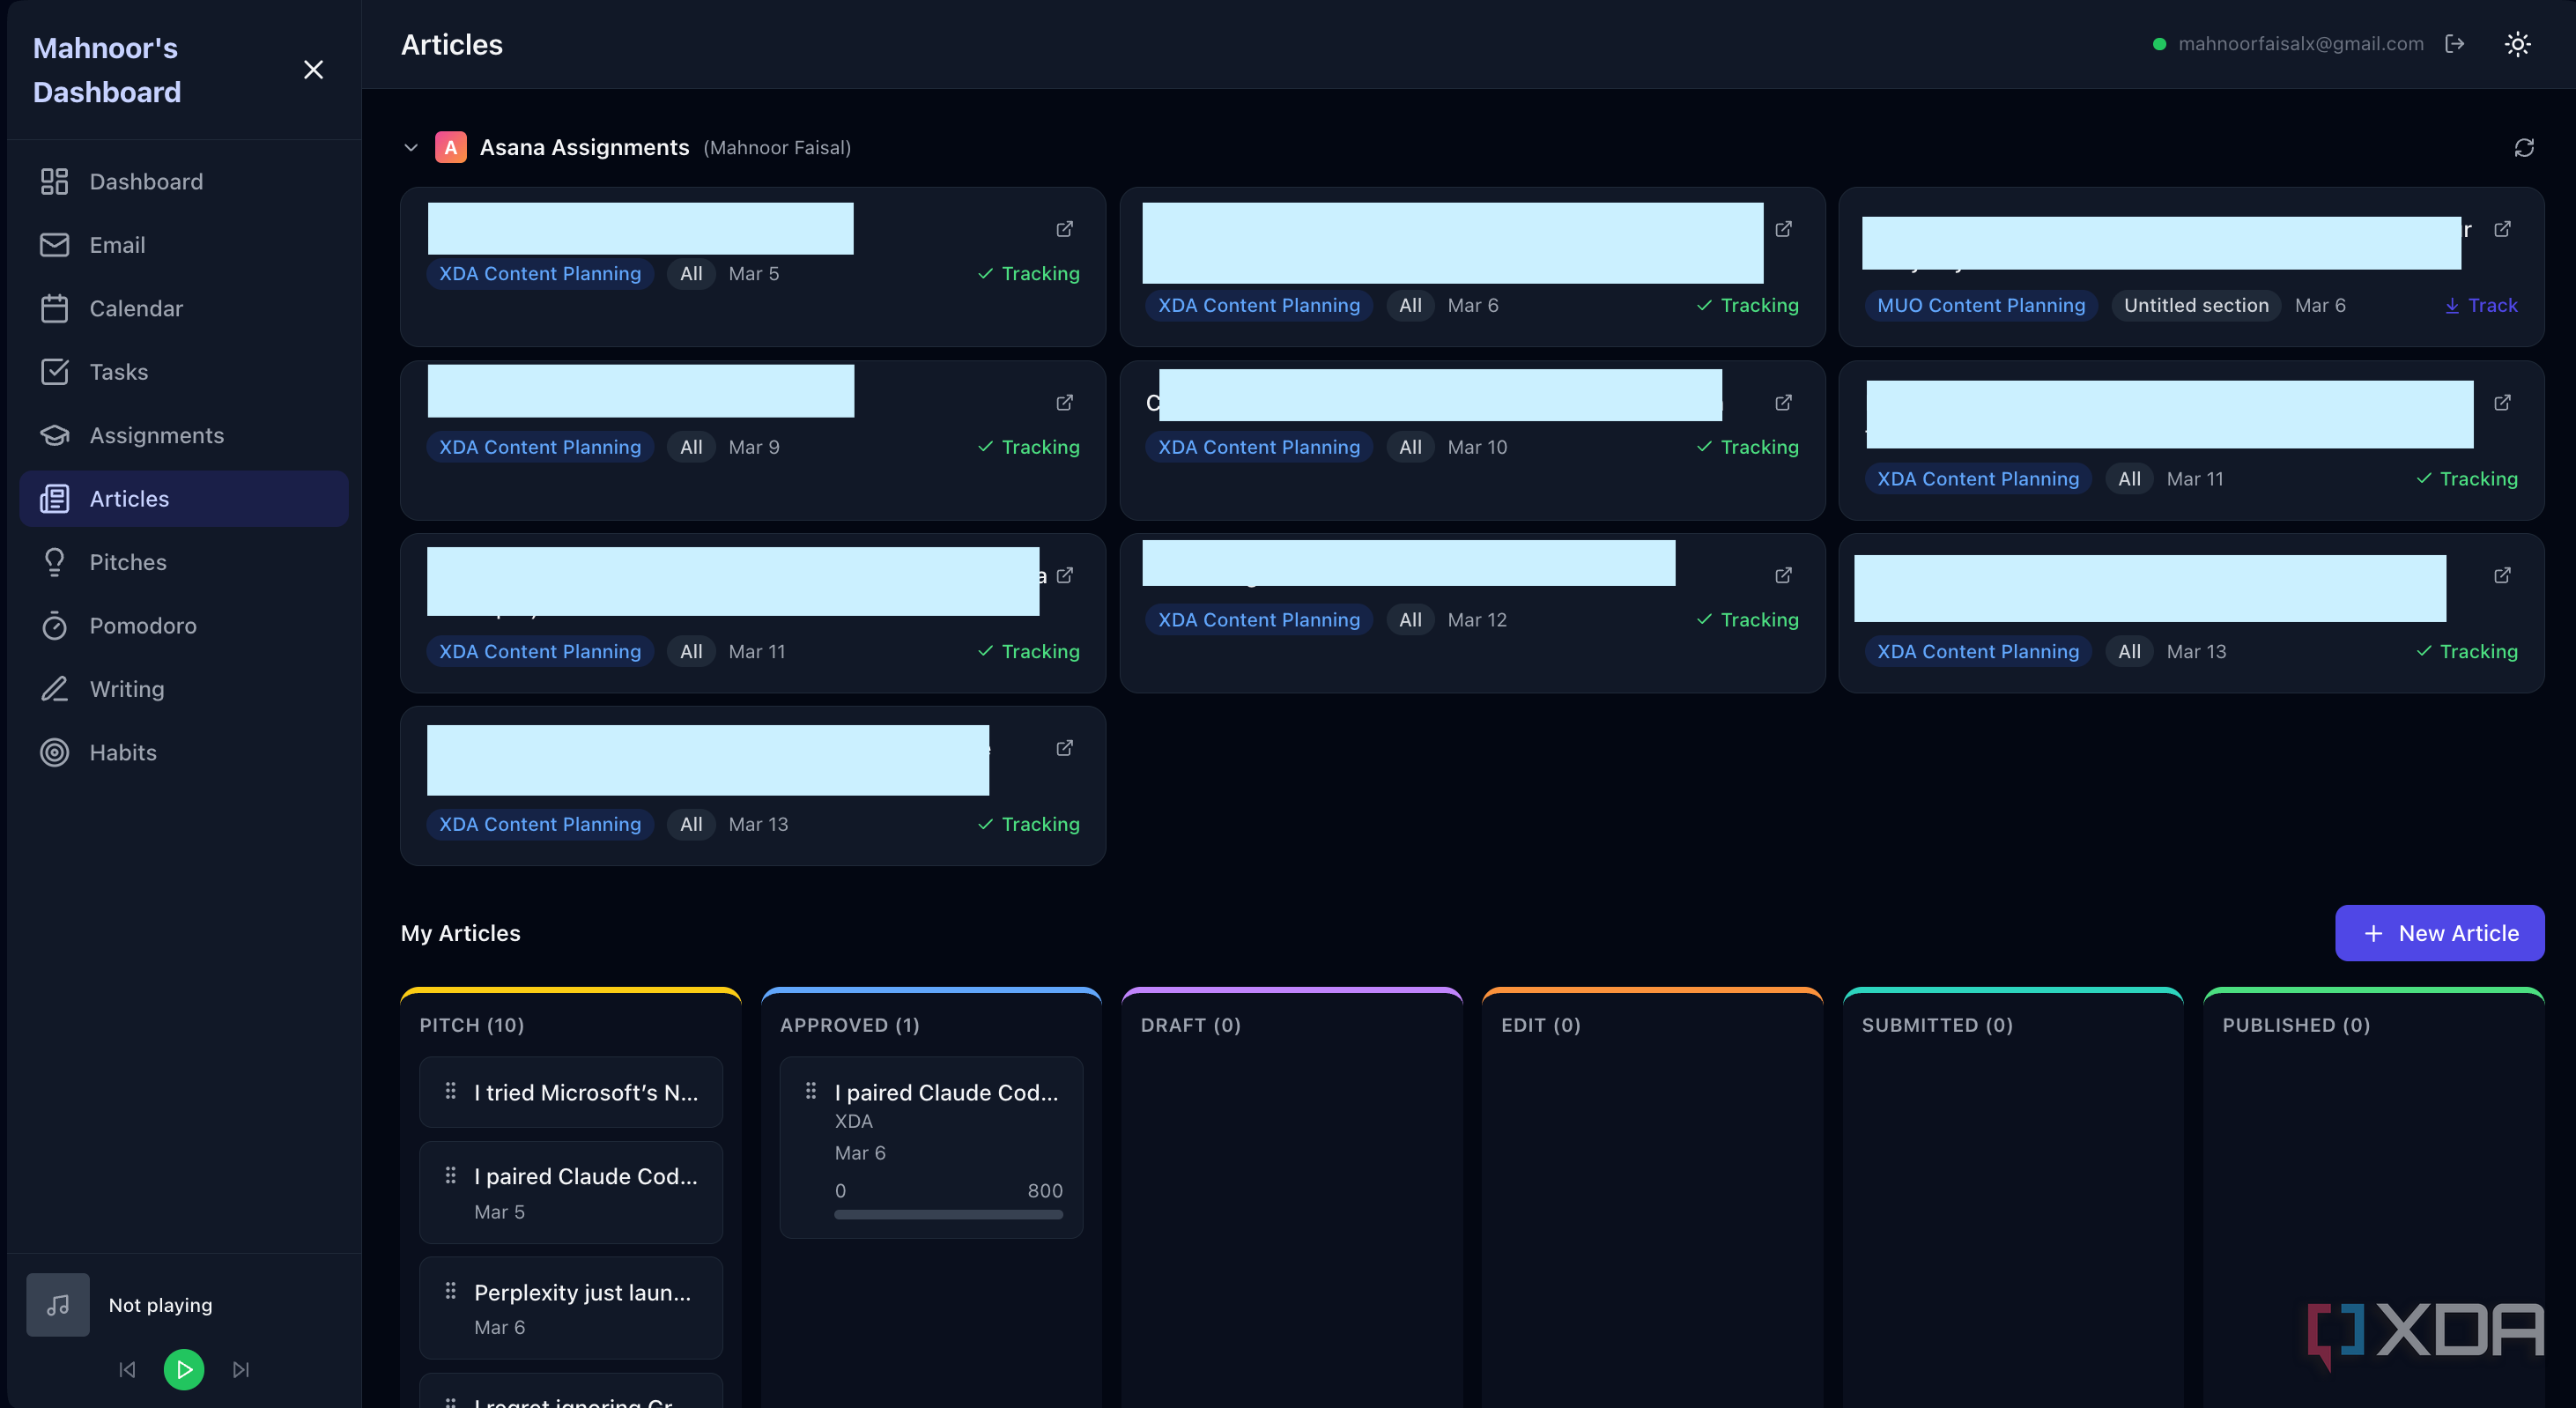
Task: Go to Assignments in the sidebar
Action: (x=184, y=435)
